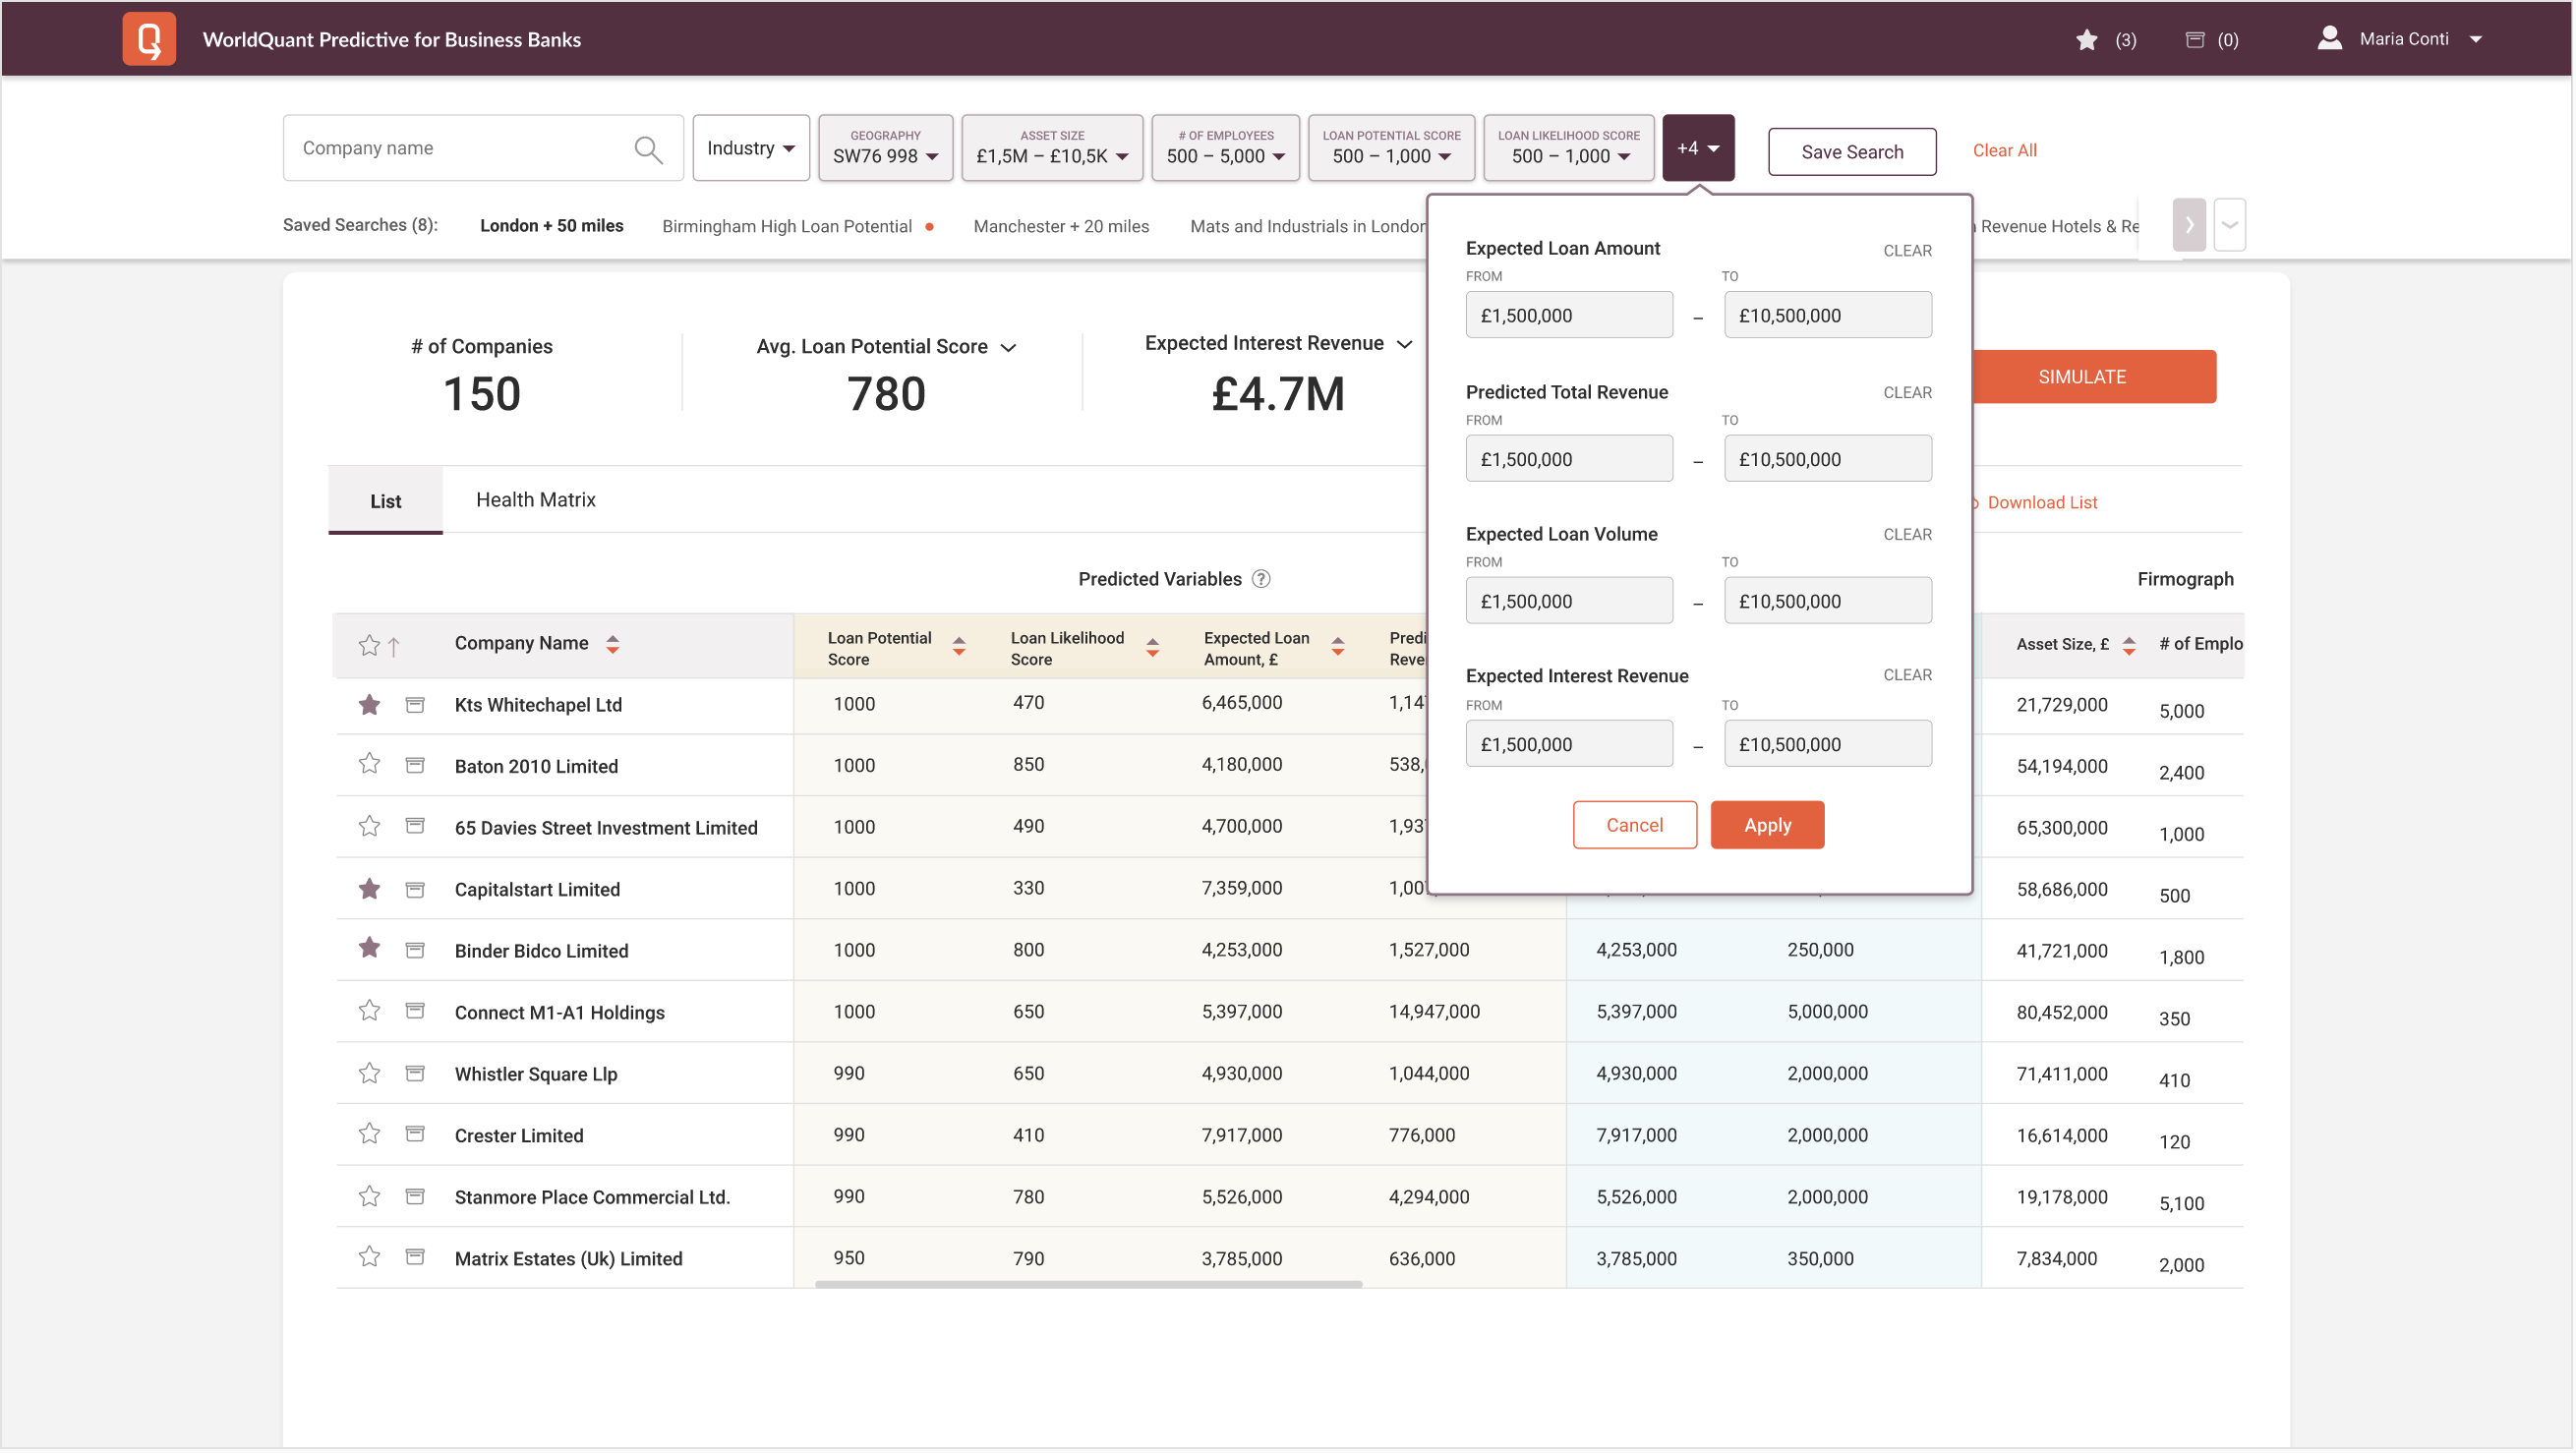The height and width of the screenshot is (1453, 2576).
Task: Sort by Company Name arrows
Action: click(x=613, y=644)
